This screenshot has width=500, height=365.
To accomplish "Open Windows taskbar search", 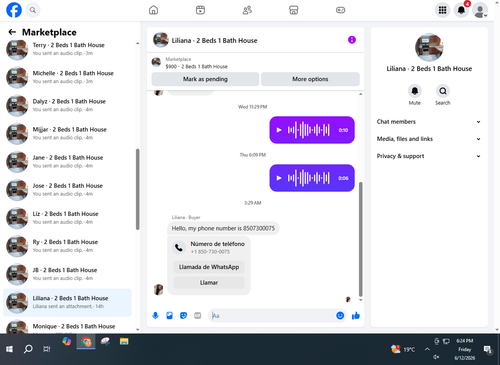I will coord(28,349).
